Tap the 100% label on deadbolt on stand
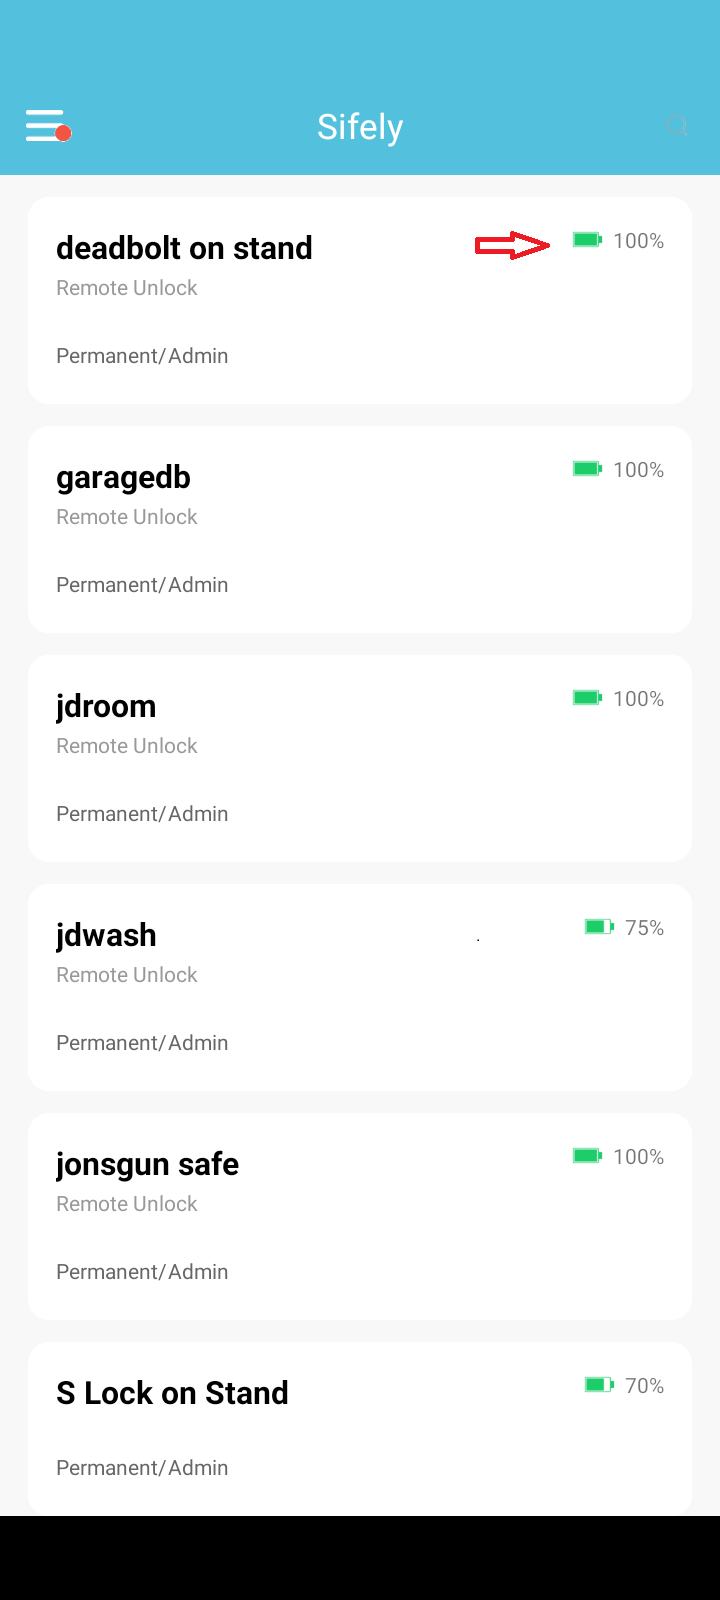The height and width of the screenshot is (1600, 720). (639, 241)
